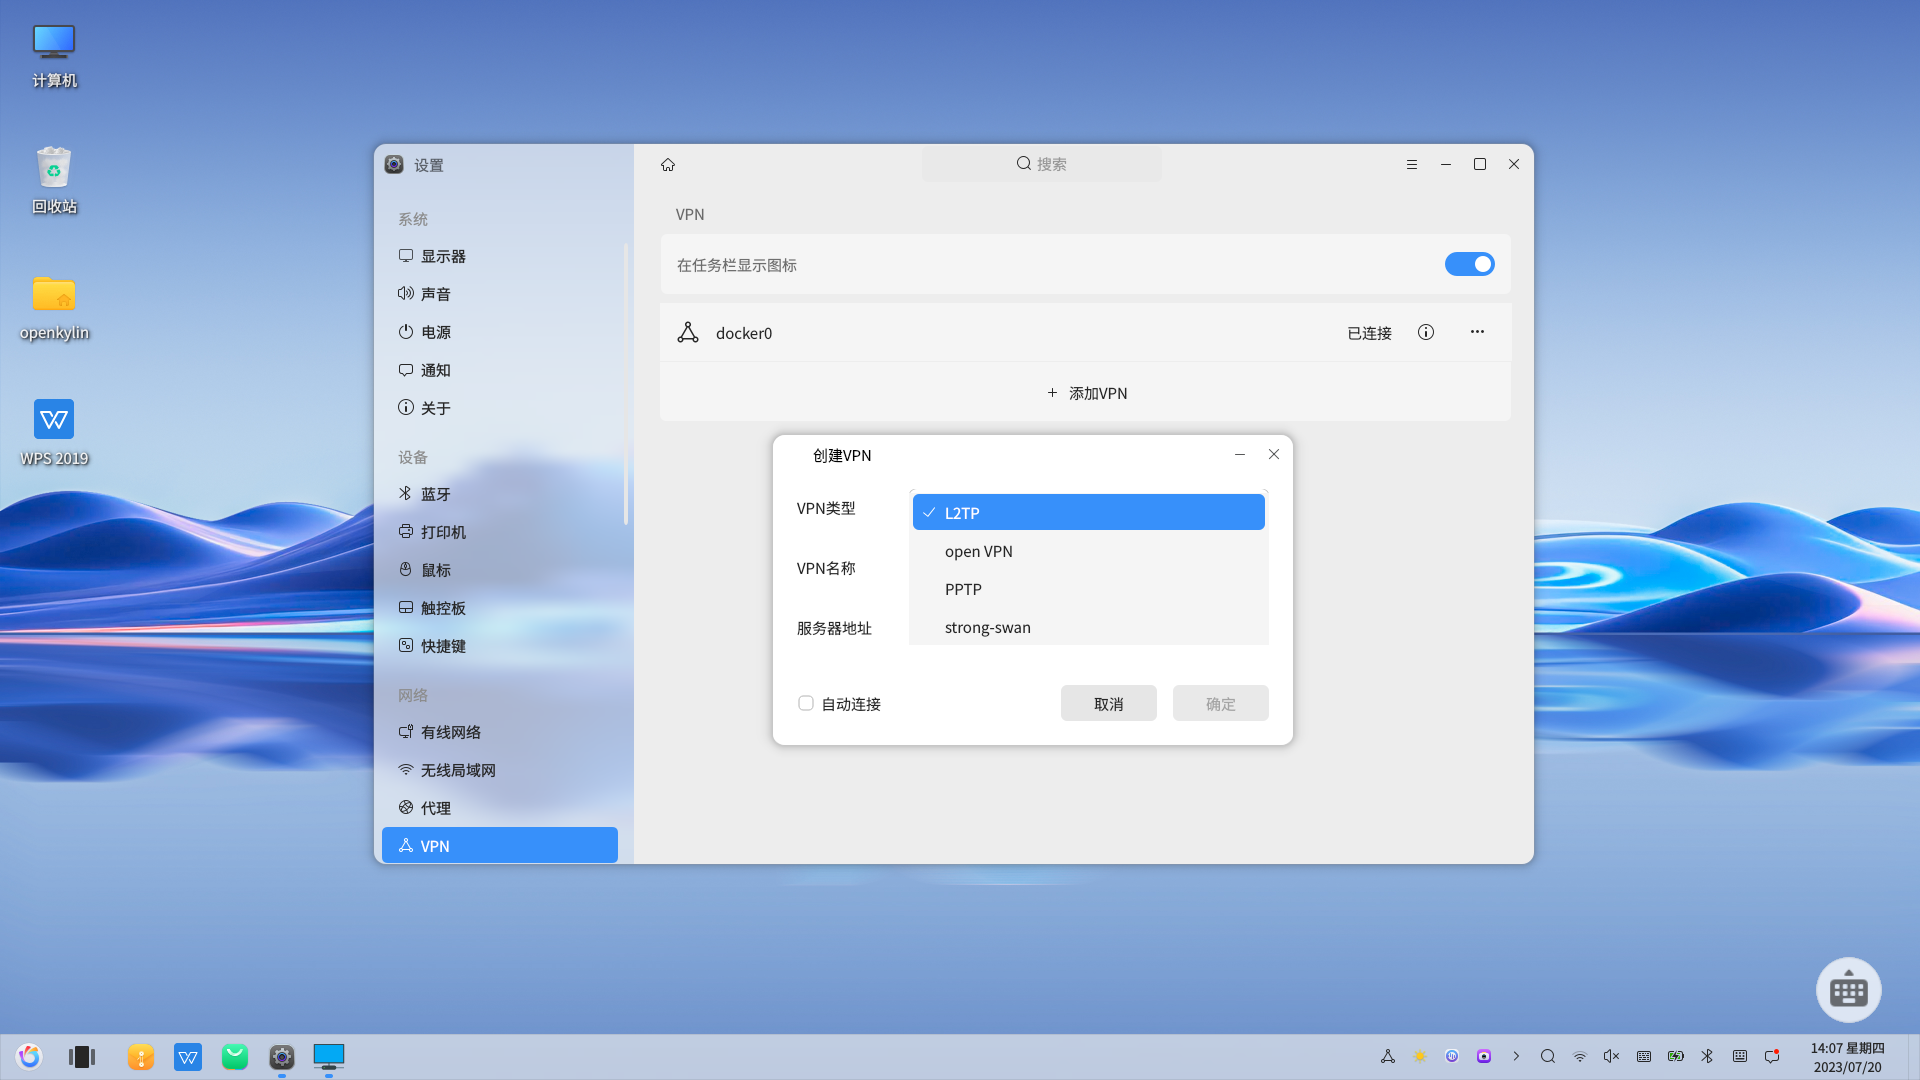This screenshot has width=1920, height=1080.
Task: Select open VPN option
Action: 1088,551
